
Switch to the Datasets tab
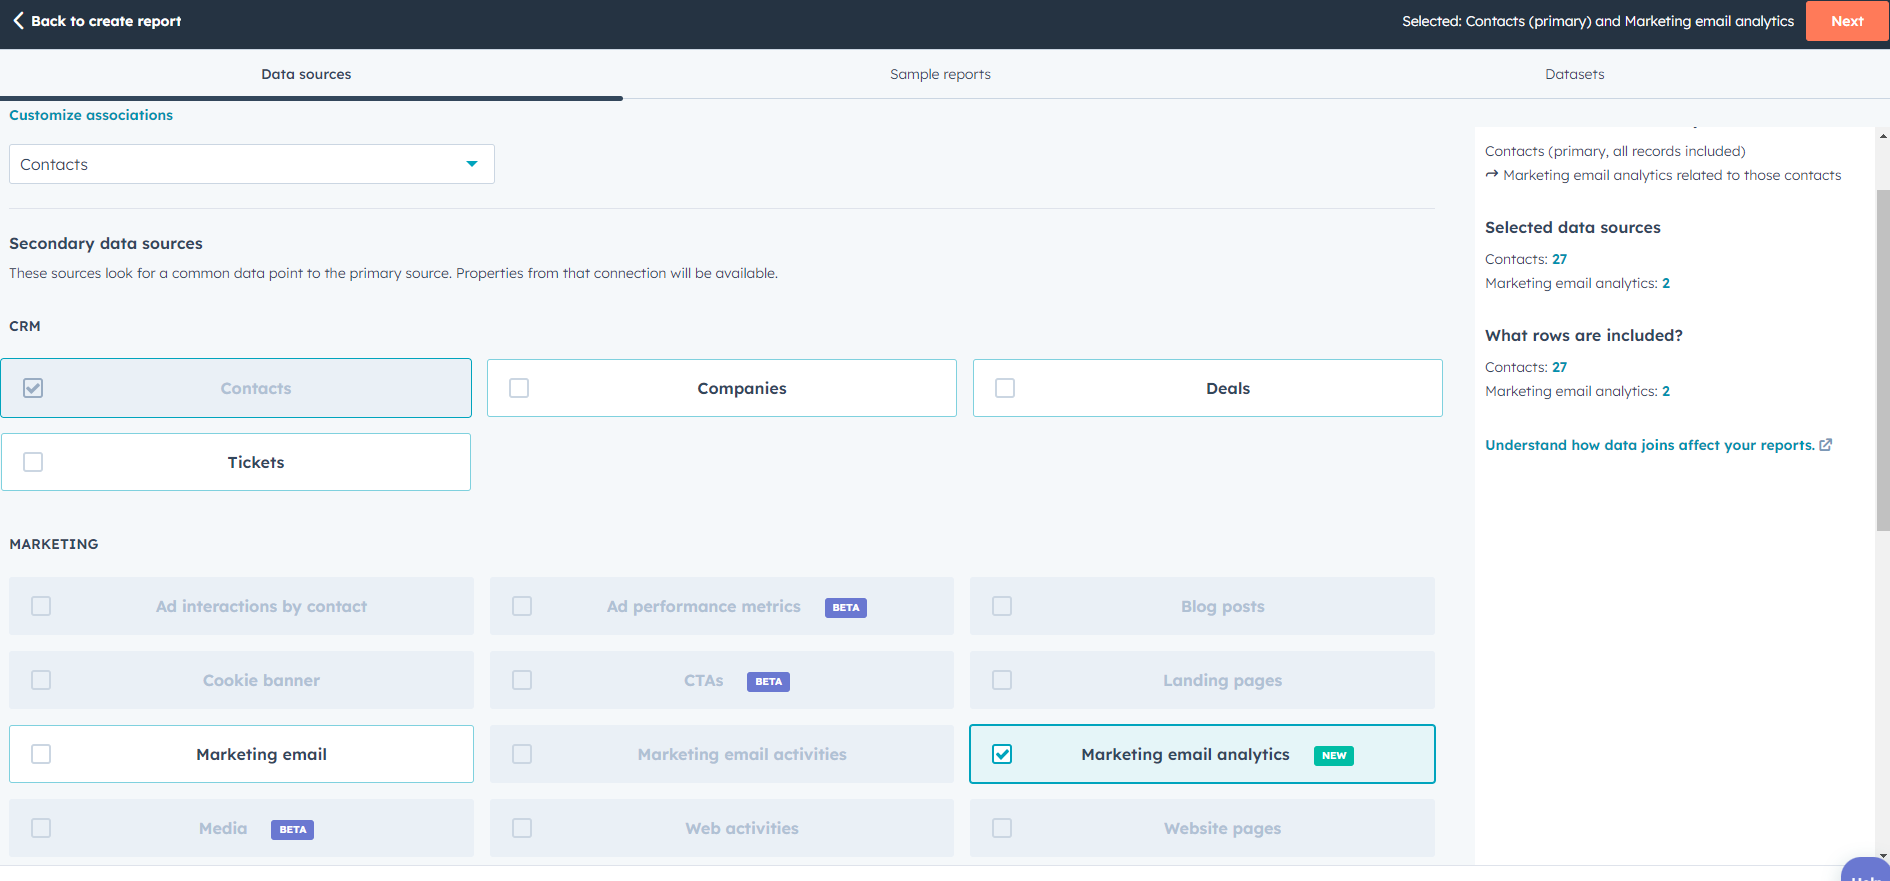pos(1574,74)
